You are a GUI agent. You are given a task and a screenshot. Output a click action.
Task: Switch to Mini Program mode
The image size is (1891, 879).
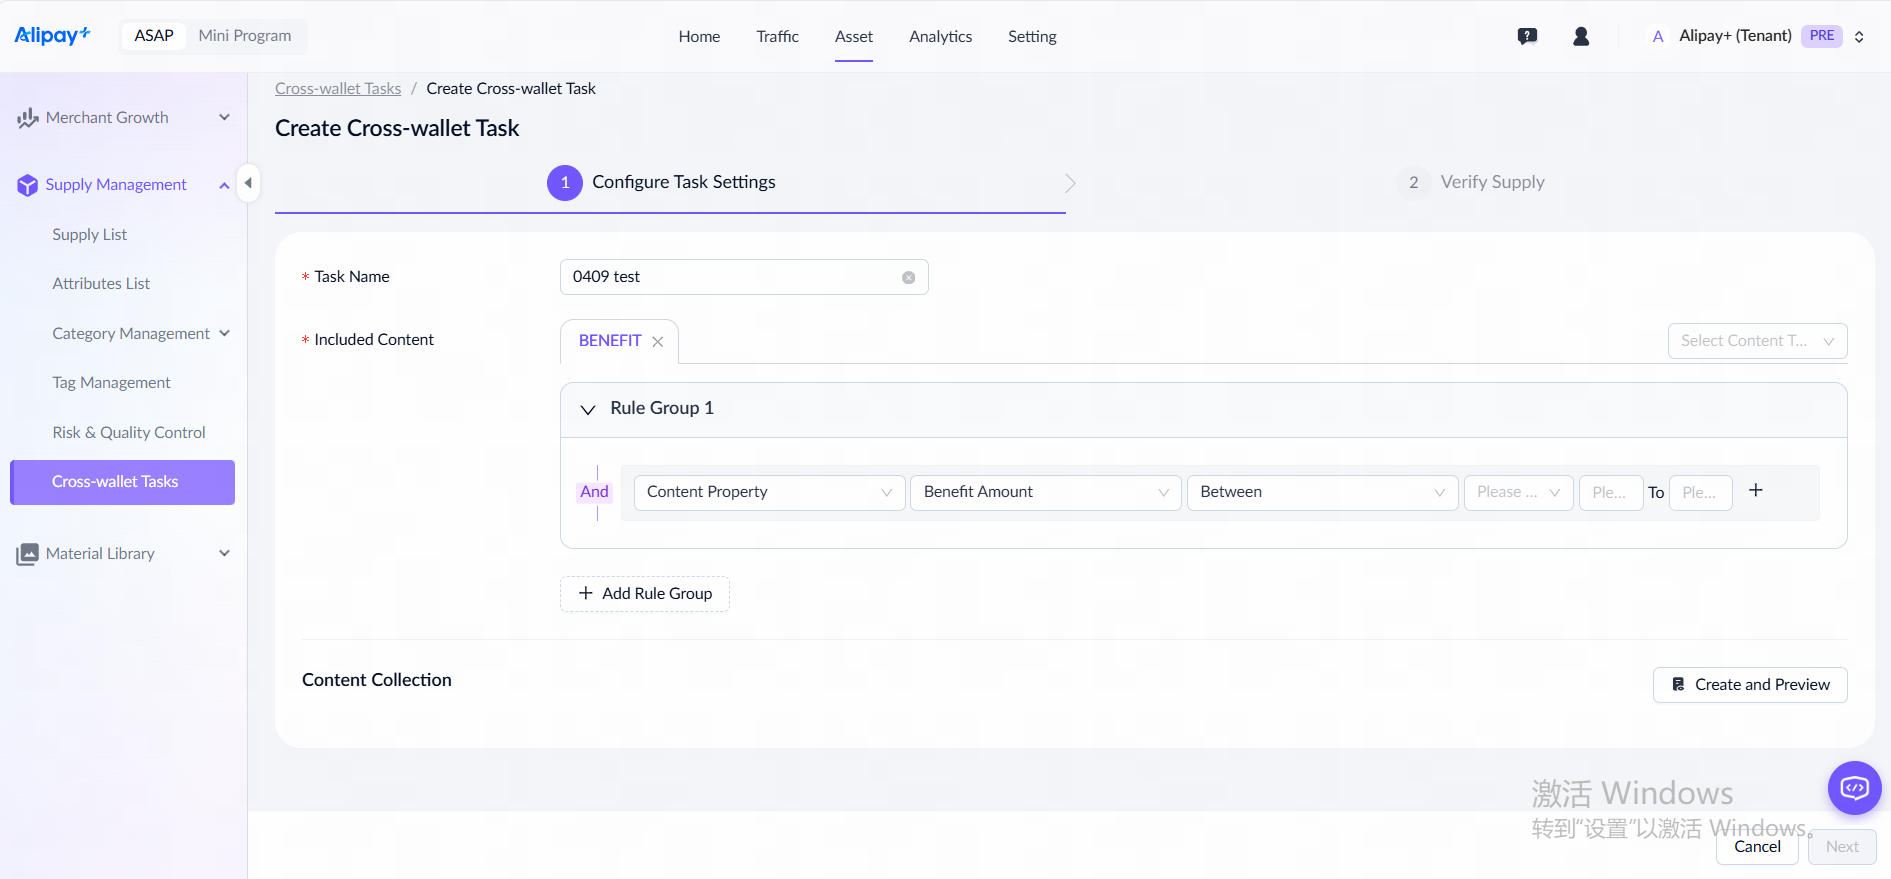(245, 36)
